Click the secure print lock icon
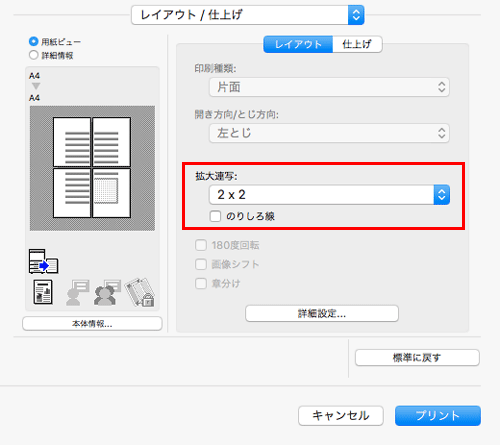The image size is (500, 445). (140, 292)
